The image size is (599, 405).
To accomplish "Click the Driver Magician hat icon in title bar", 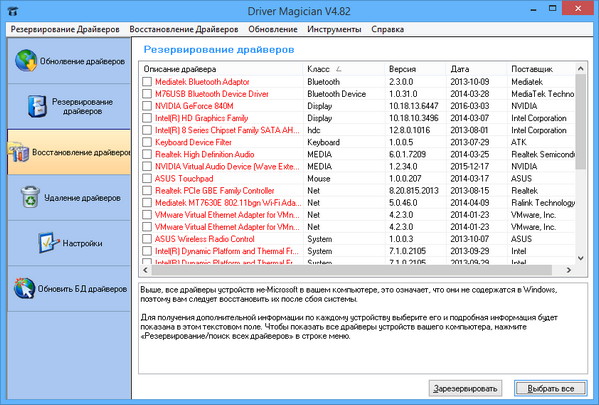I will (x=13, y=11).
